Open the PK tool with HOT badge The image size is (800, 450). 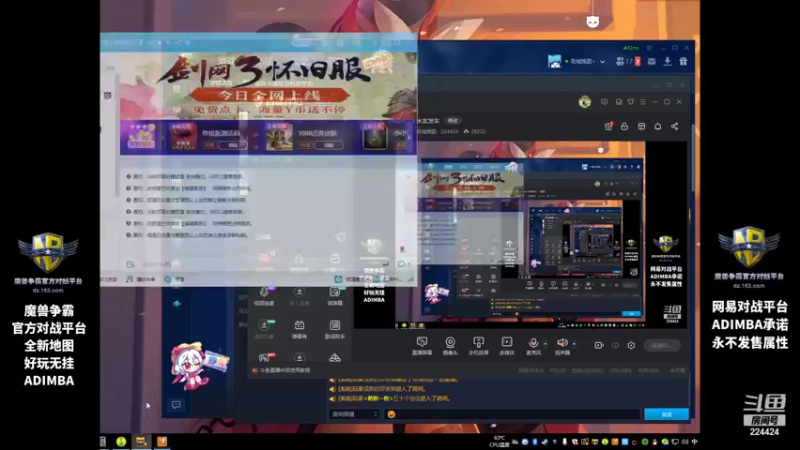click(x=264, y=357)
